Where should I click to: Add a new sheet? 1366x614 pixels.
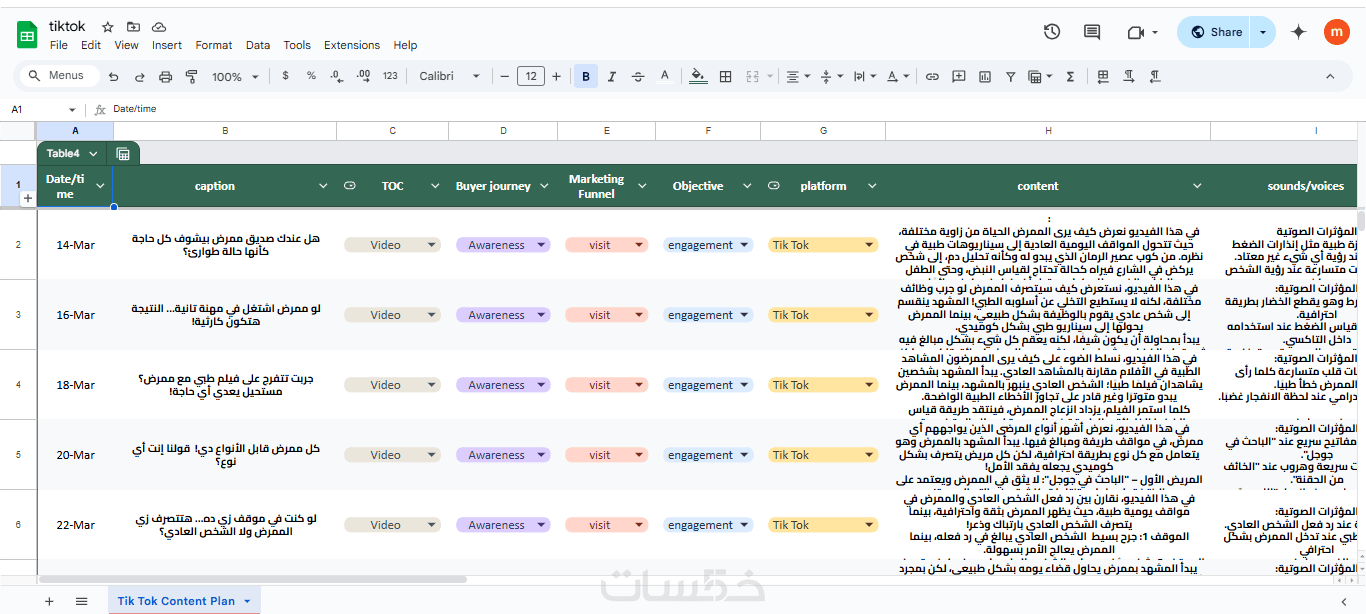point(49,601)
